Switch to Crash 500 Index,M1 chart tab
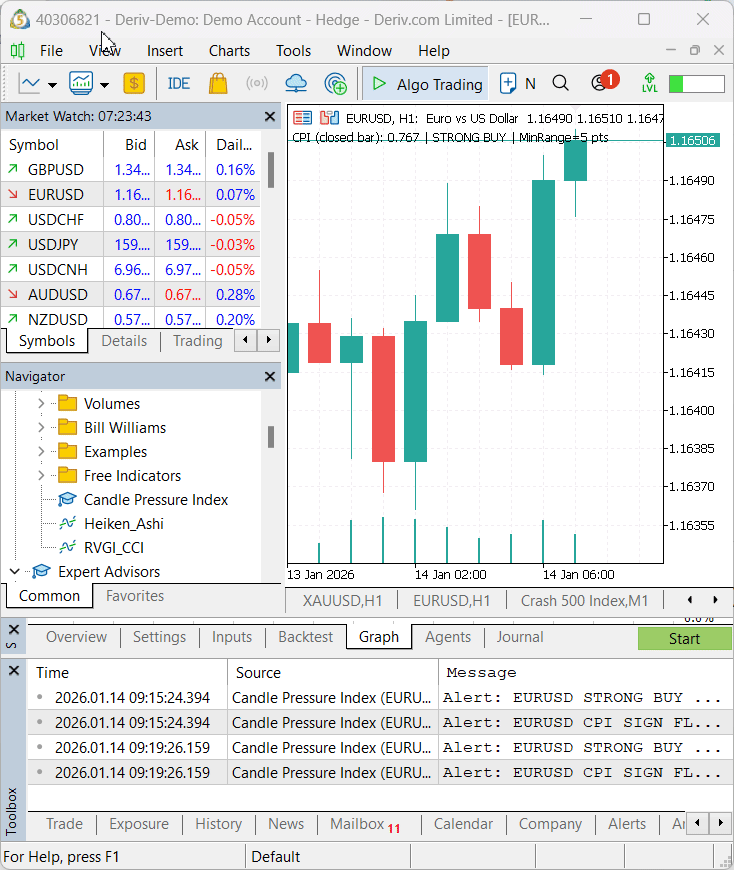This screenshot has width=734, height=870. tap(584, 601)
